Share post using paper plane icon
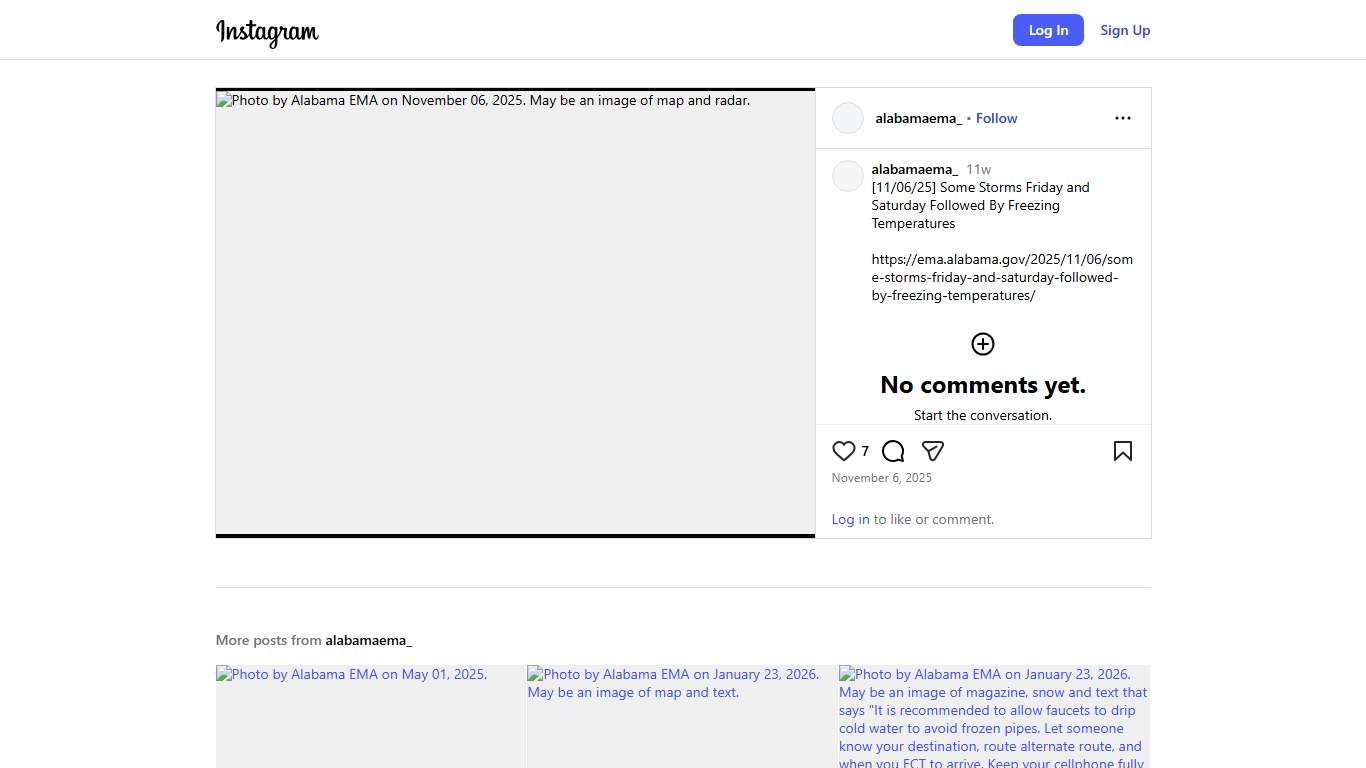This screenshot has height=768, width=1366. tap(933, 451)
